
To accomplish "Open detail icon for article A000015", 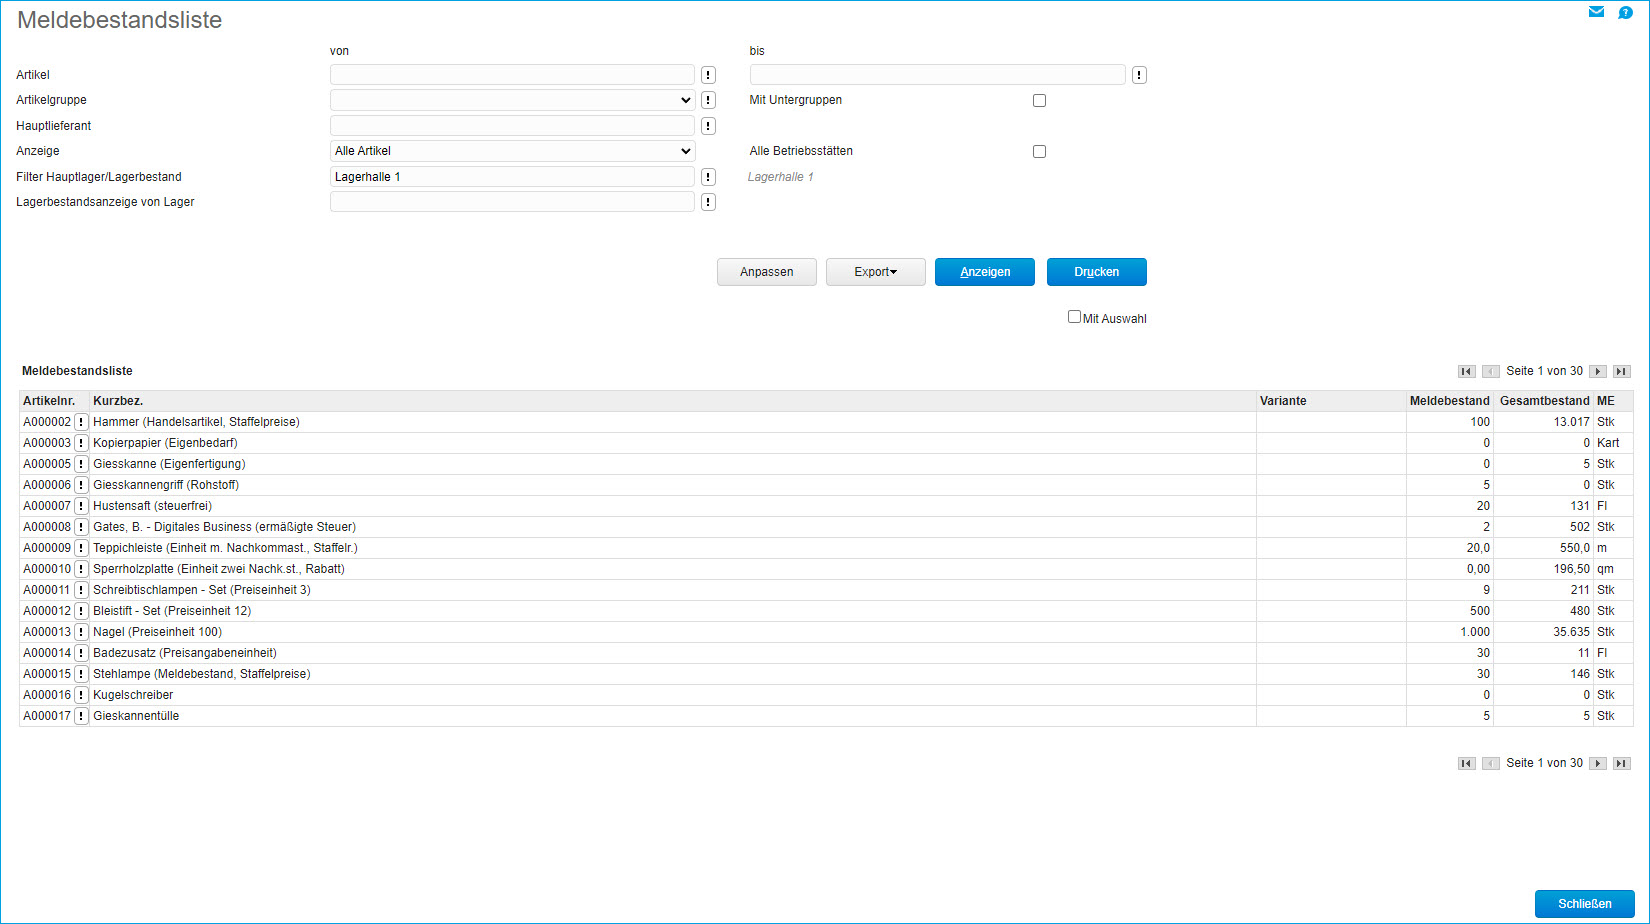I will coord(82,674).
